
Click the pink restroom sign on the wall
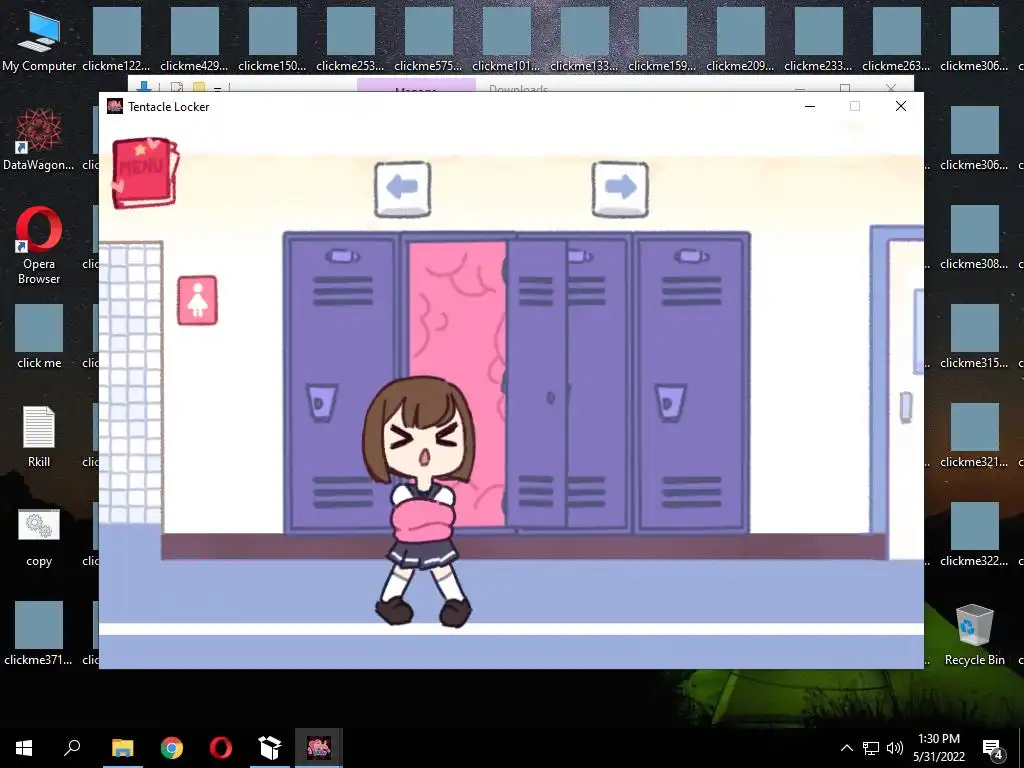click(x=197, y=300)
